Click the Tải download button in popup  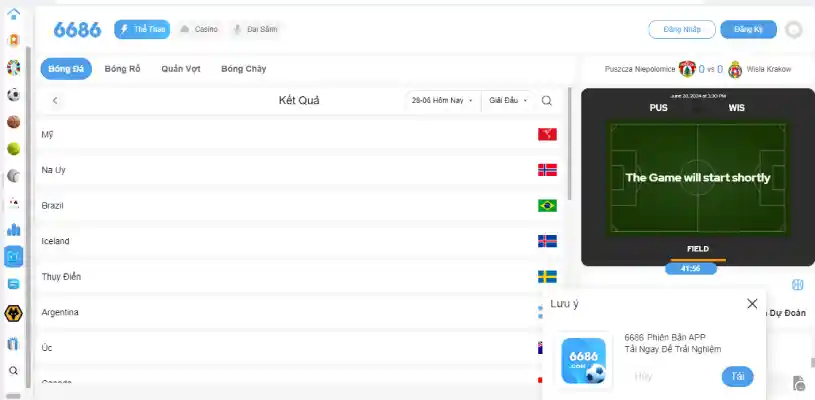738,377
